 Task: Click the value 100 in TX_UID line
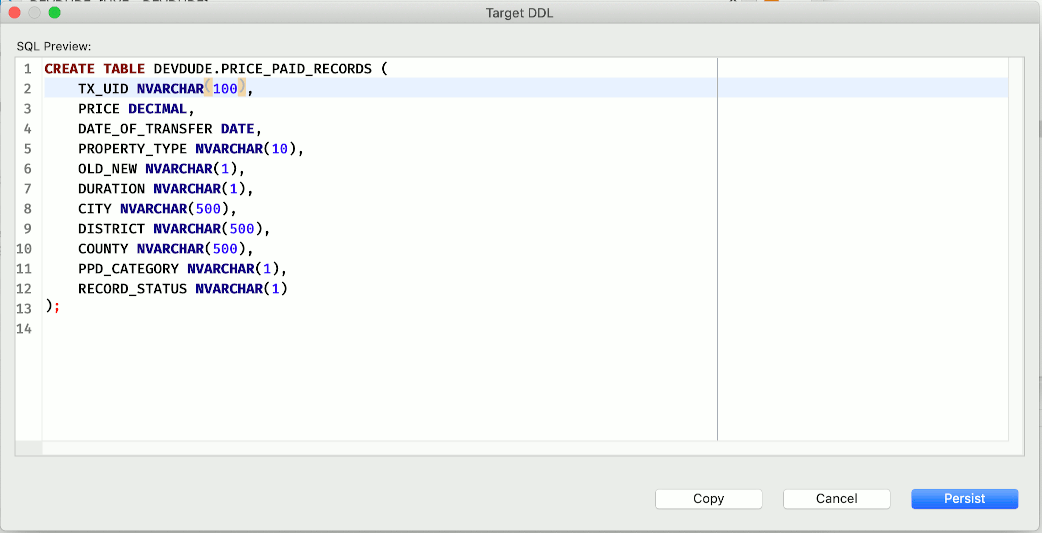[225, 89]
